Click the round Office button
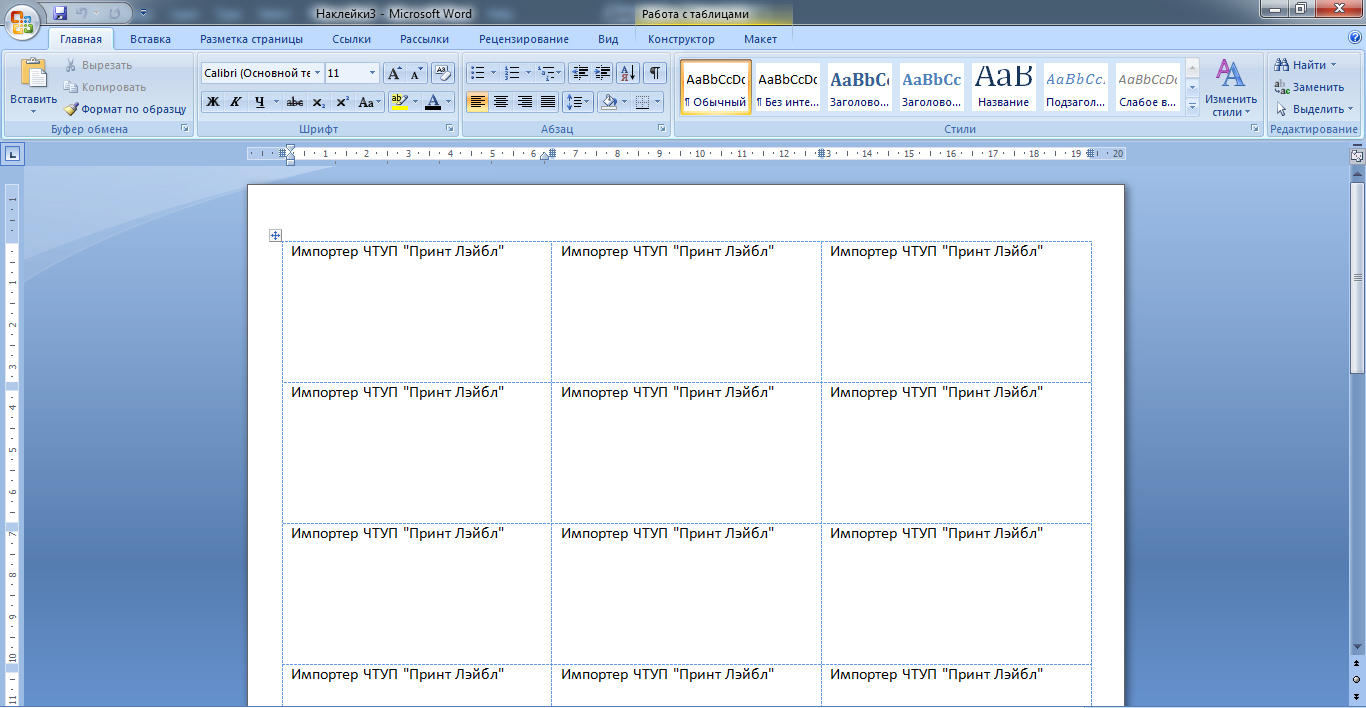 tap(23, 21)
